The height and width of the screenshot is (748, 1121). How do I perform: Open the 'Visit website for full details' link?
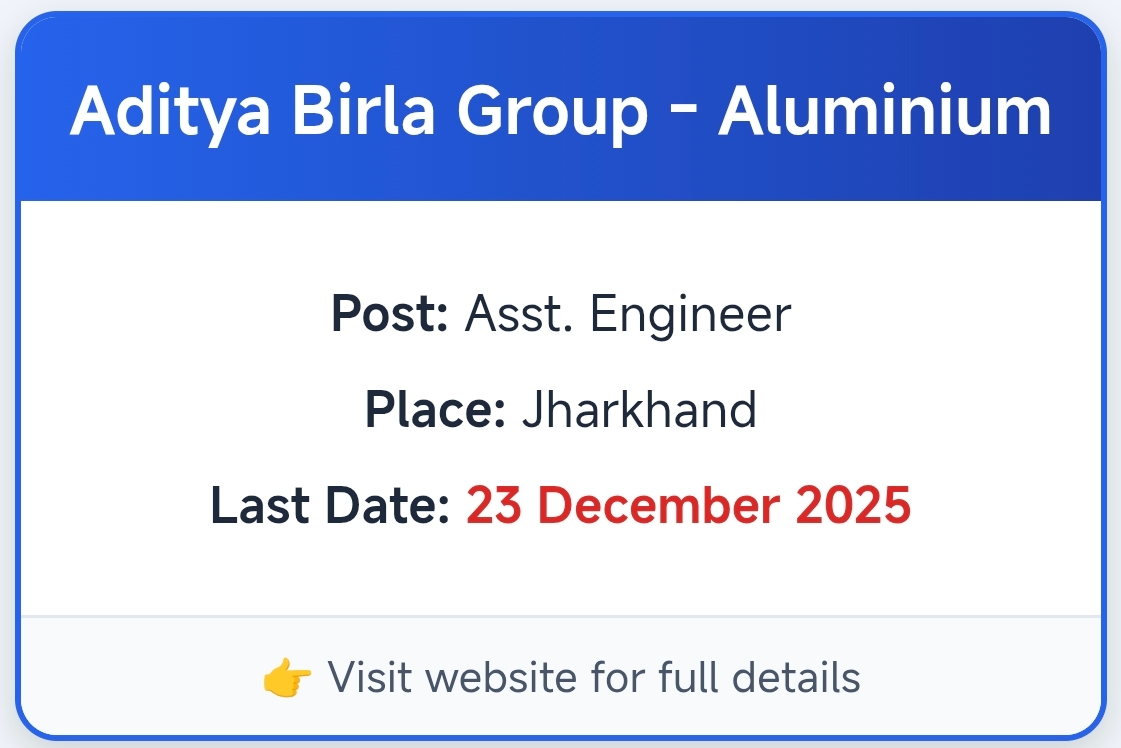(x=594, y=678)
